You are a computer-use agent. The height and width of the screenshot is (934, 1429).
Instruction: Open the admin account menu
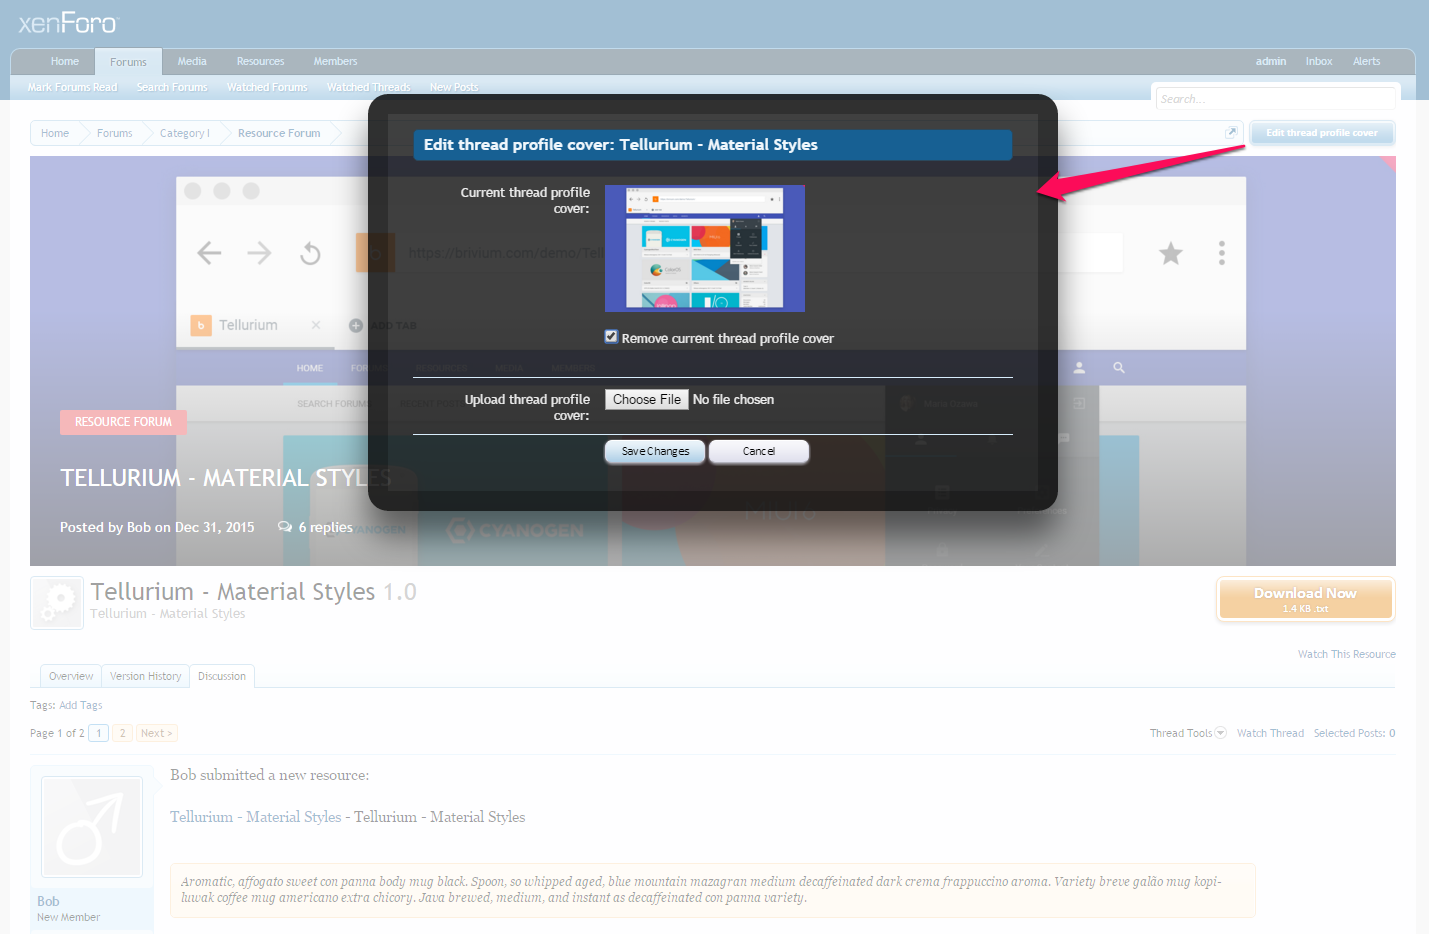click(x=1271, y=61)
